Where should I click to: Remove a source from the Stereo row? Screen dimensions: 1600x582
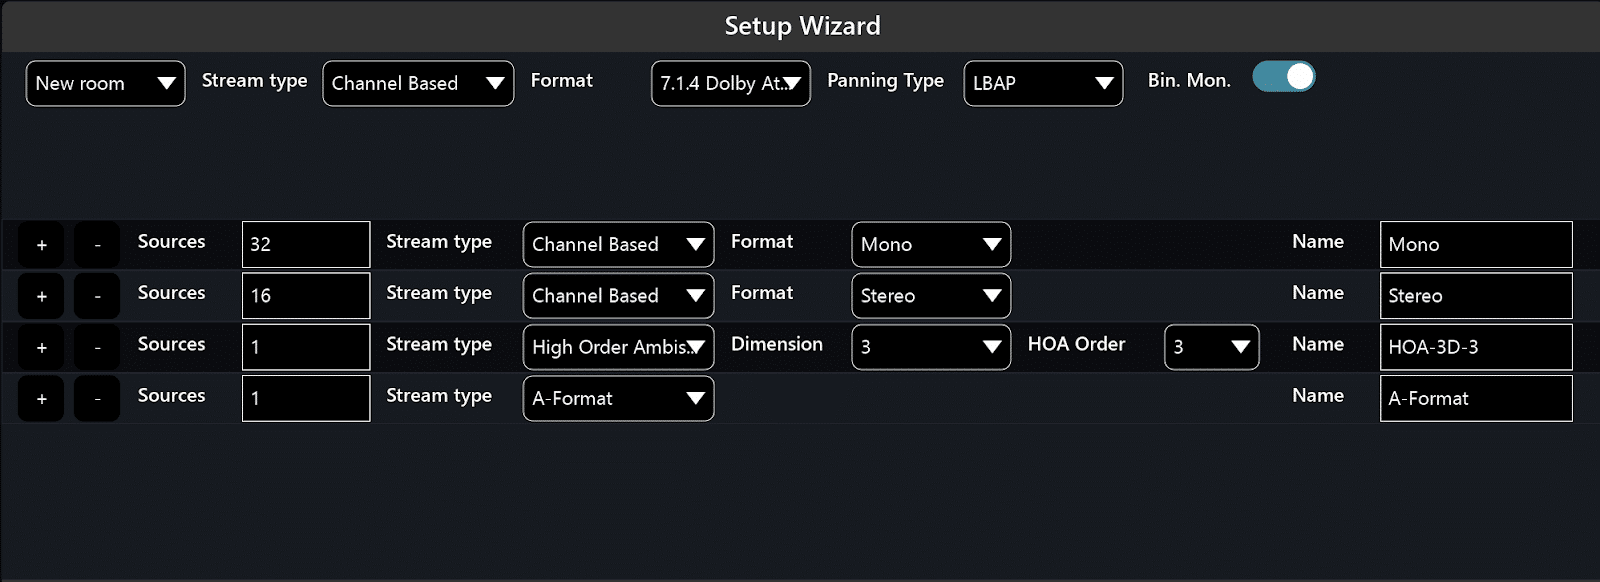(x=96, y=296)
